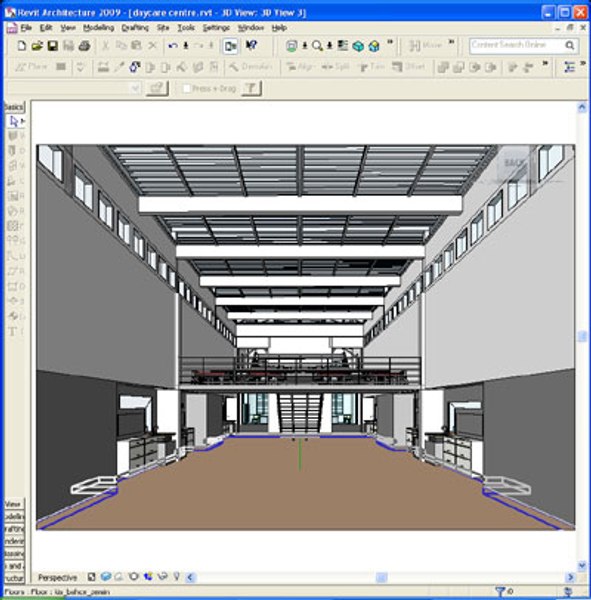Undo the last action
This screenshot has width=591, height=600.
[173, 46]
